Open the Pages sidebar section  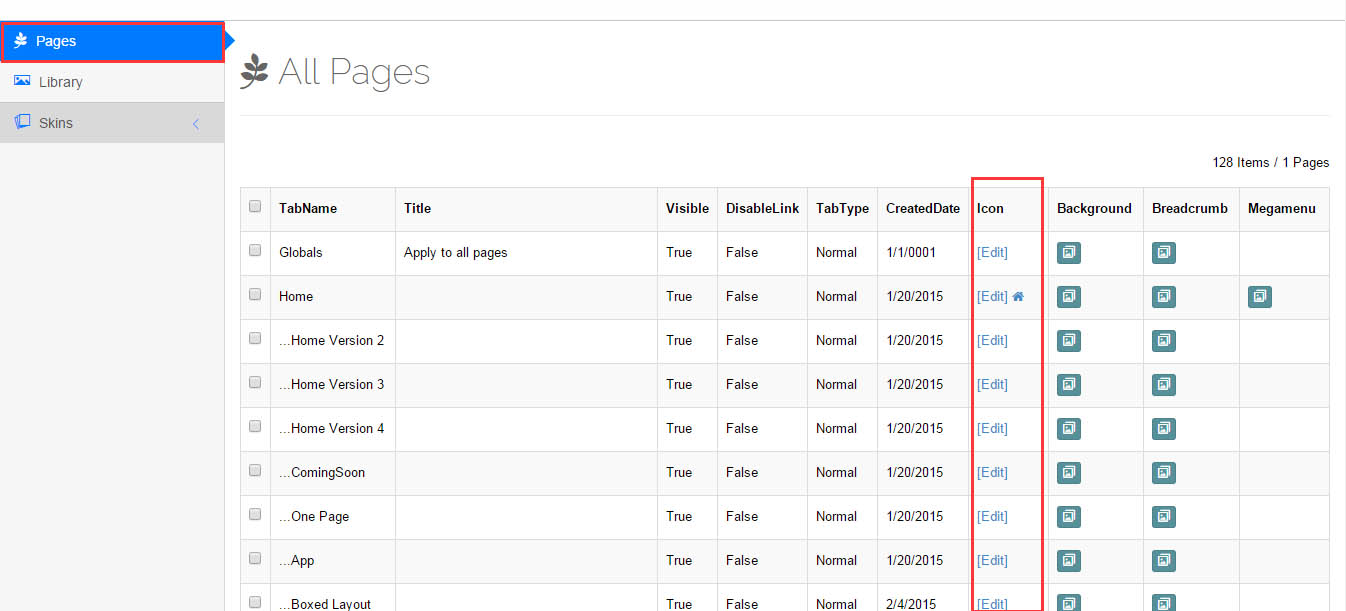coord(56,42)
